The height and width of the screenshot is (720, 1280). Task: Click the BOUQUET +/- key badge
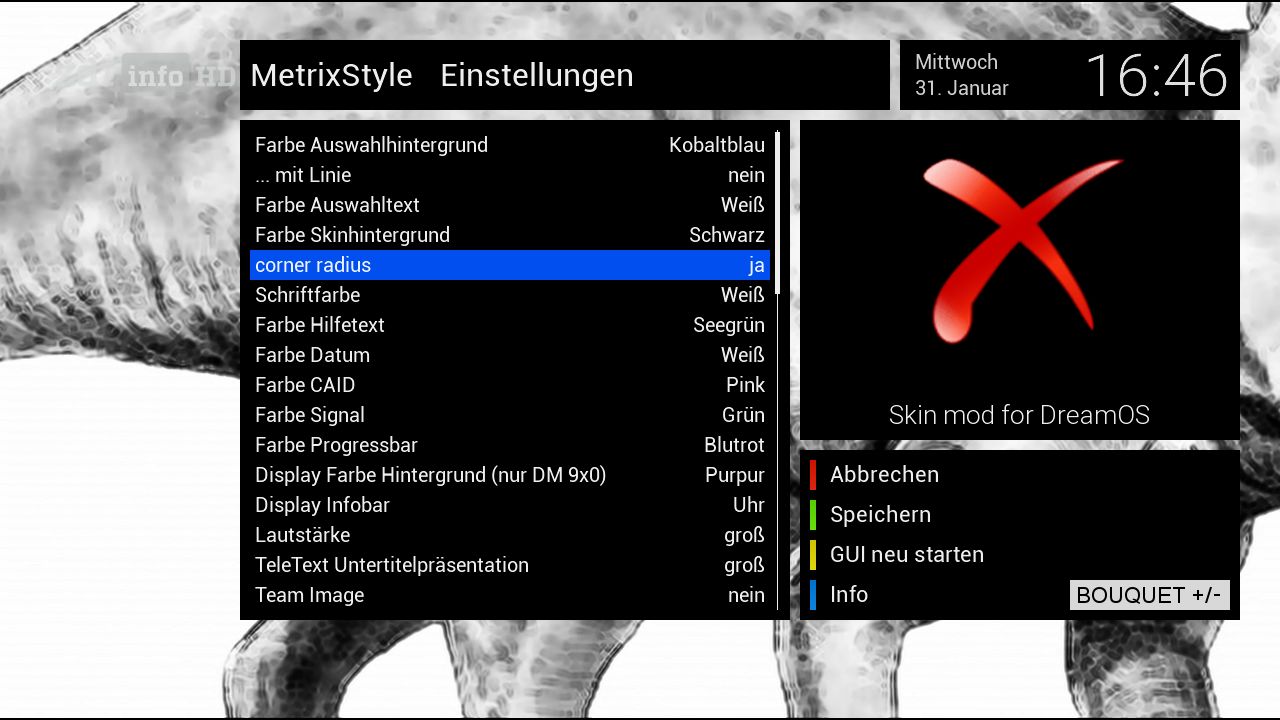1149,595
